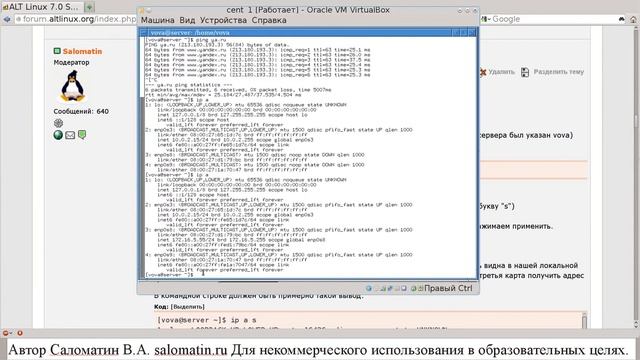Image resolution: width=640 pixels, height=360 pixels.
Task: Send personal message via green speech bubble
Action: coord(82,135)
